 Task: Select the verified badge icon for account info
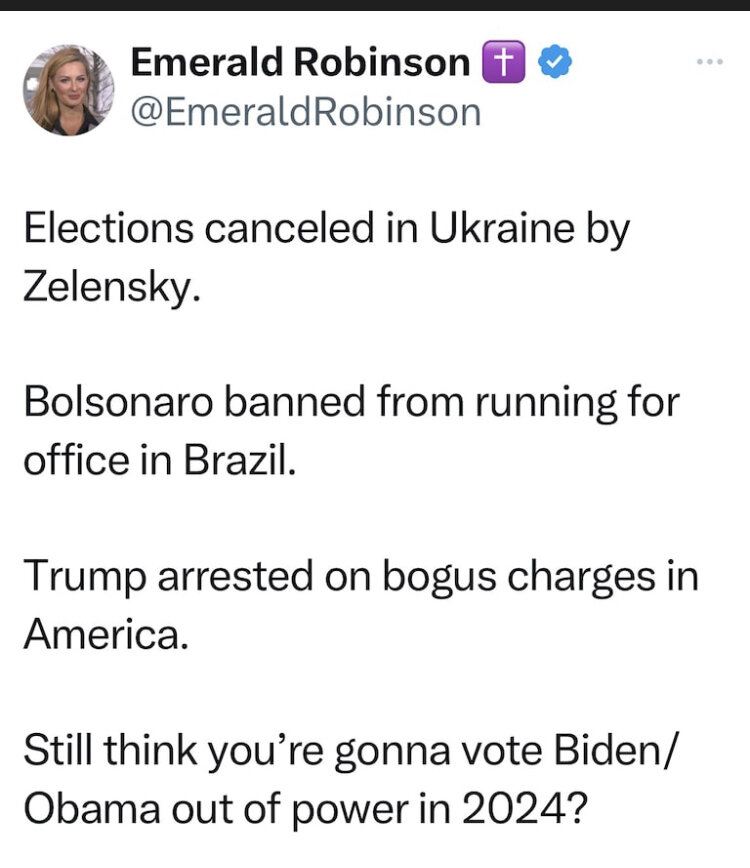point(549,61)
